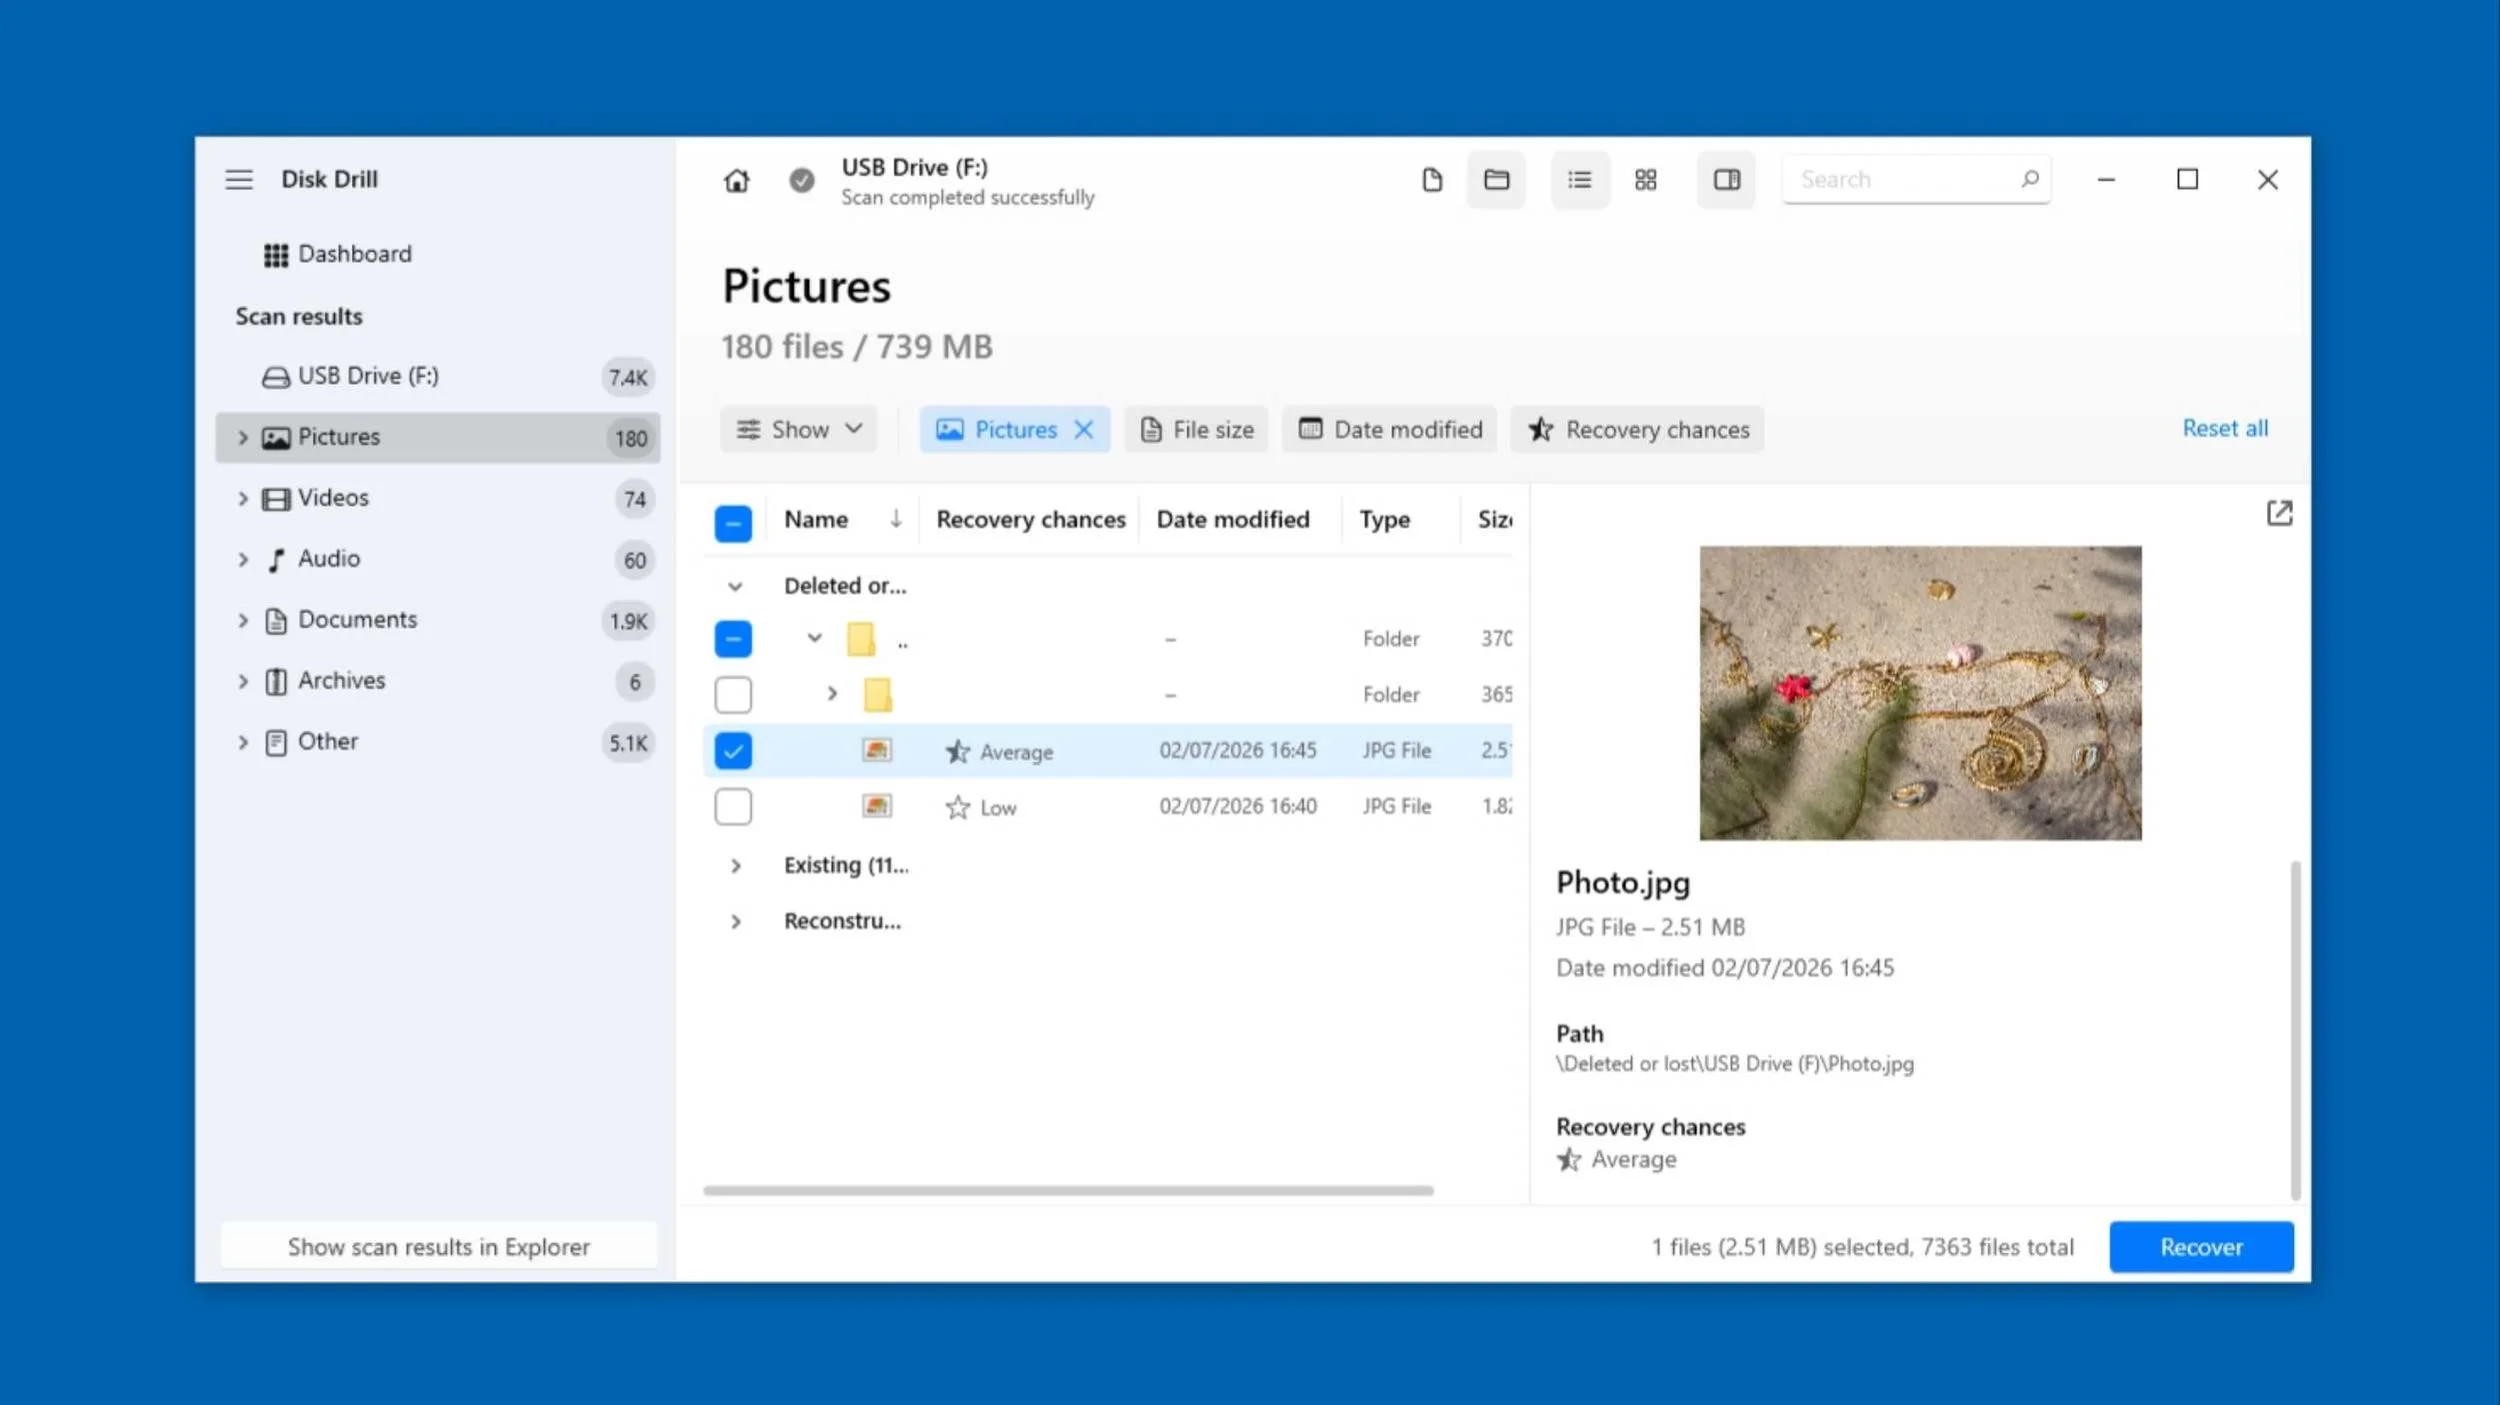The height and width of the screenshot is (1405, 2500).
Task: Switch to folder view icon
Action: (1496, 180)
